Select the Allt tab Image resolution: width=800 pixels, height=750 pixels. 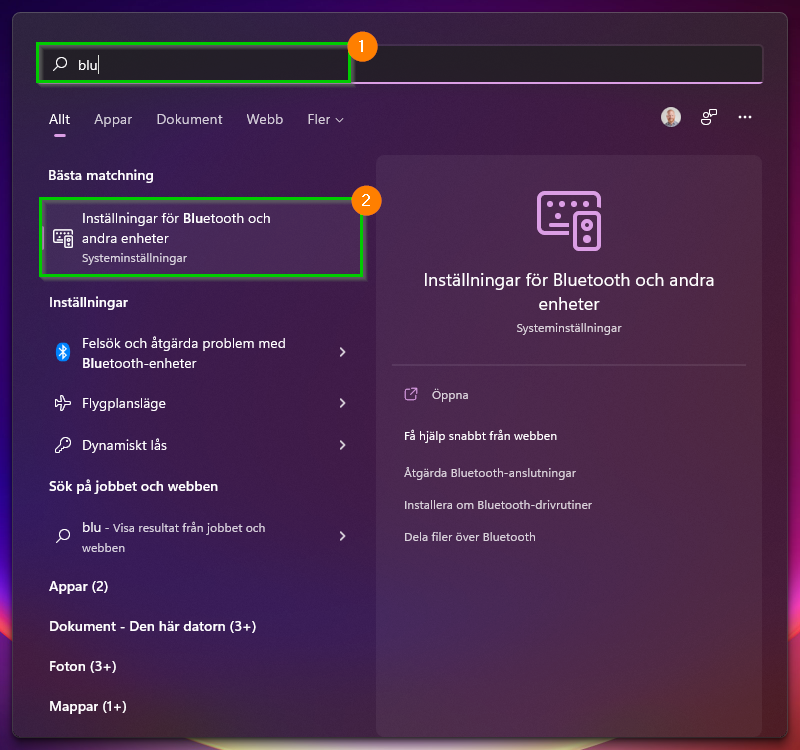point(59,119)
